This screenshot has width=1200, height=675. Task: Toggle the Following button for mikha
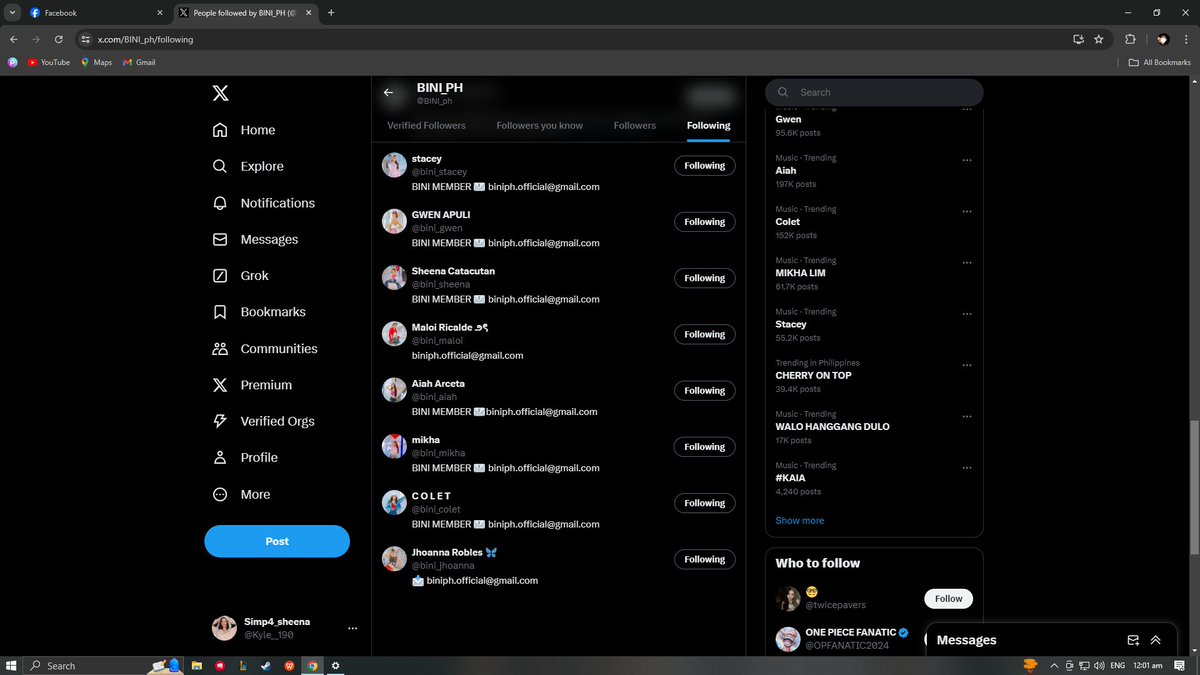[705, 447]
